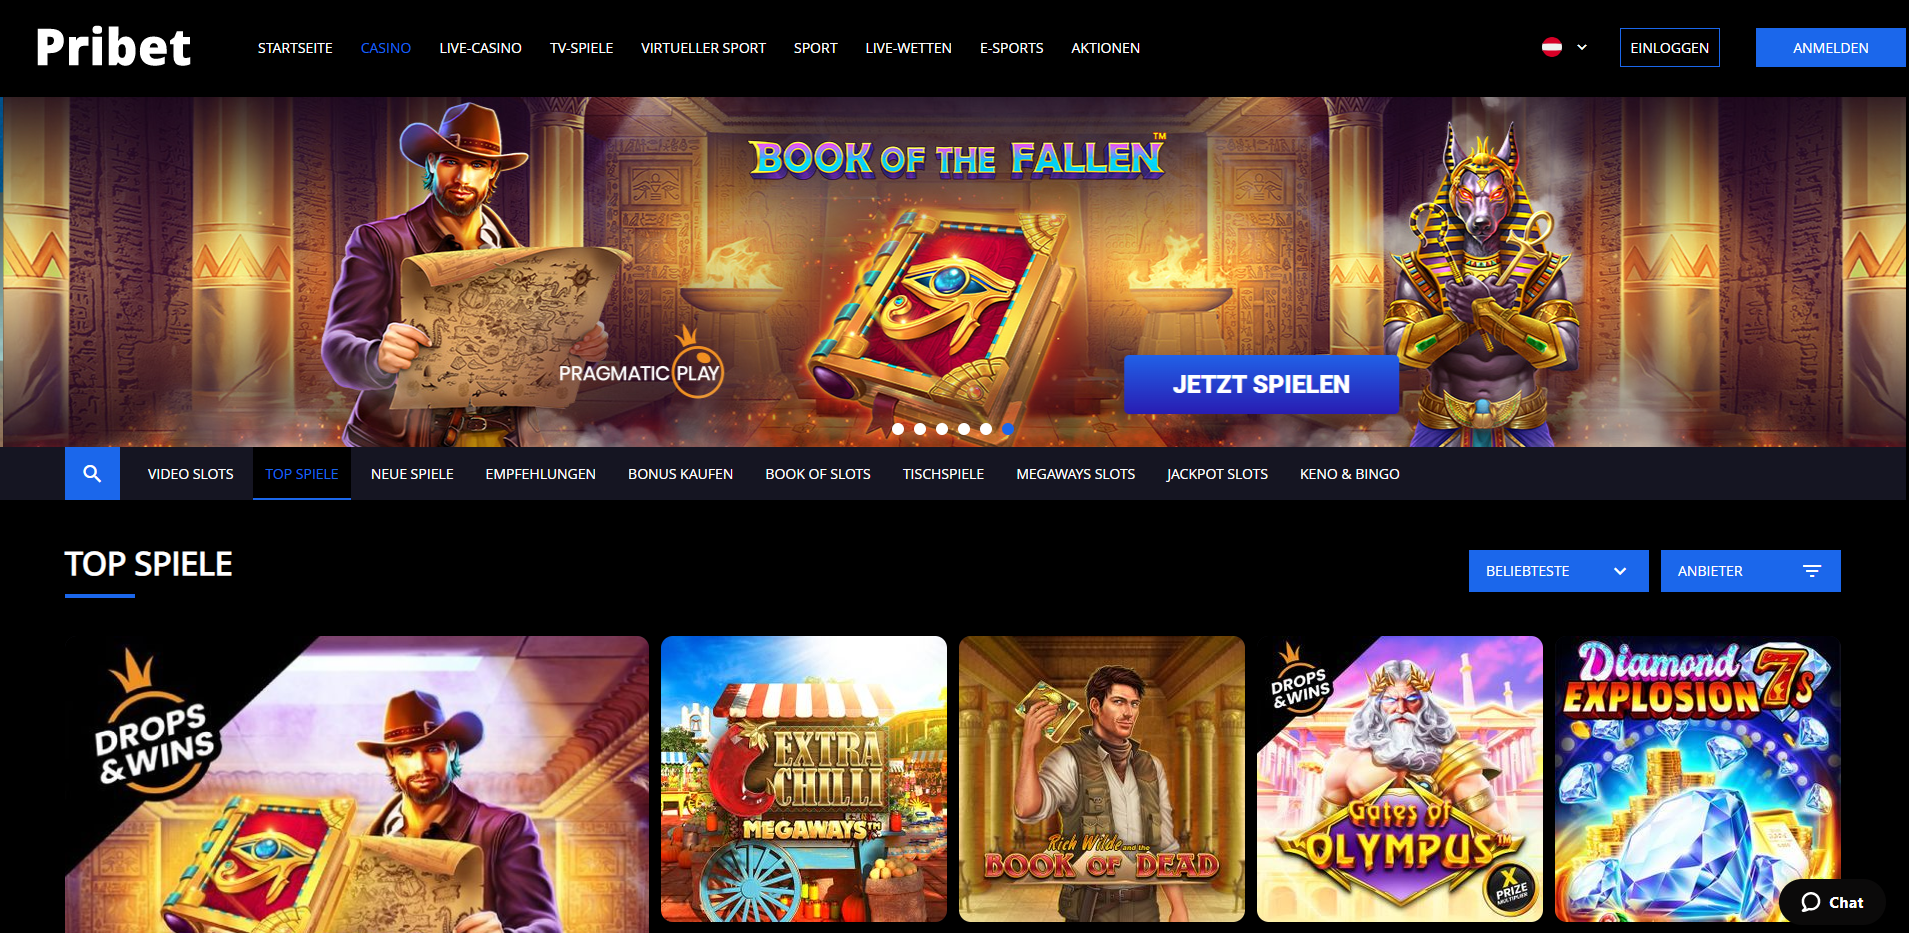Viewport: 1909px width, 933px height.
Task: Click the Anmelden button
Action: click(x=1830, y=48)
